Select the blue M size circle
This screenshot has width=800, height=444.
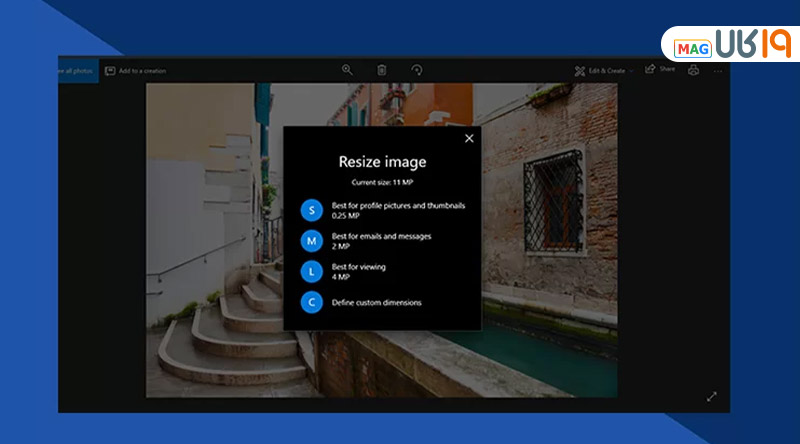[x=312, y=241]
